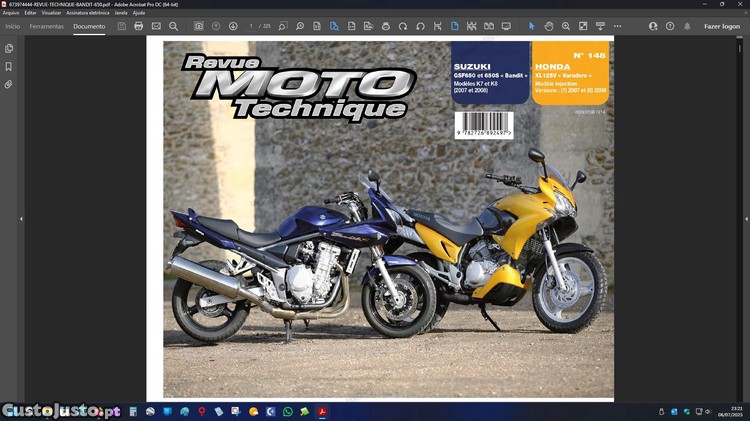750x421 pixels.
Task: Expand the left navigation pane arrow
Action: [21, 219]
